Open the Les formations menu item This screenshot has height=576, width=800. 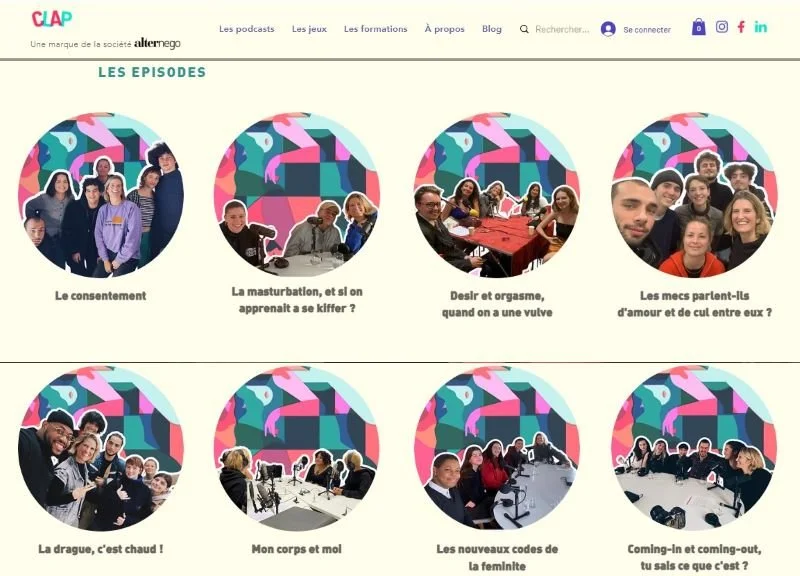[376, 29]
